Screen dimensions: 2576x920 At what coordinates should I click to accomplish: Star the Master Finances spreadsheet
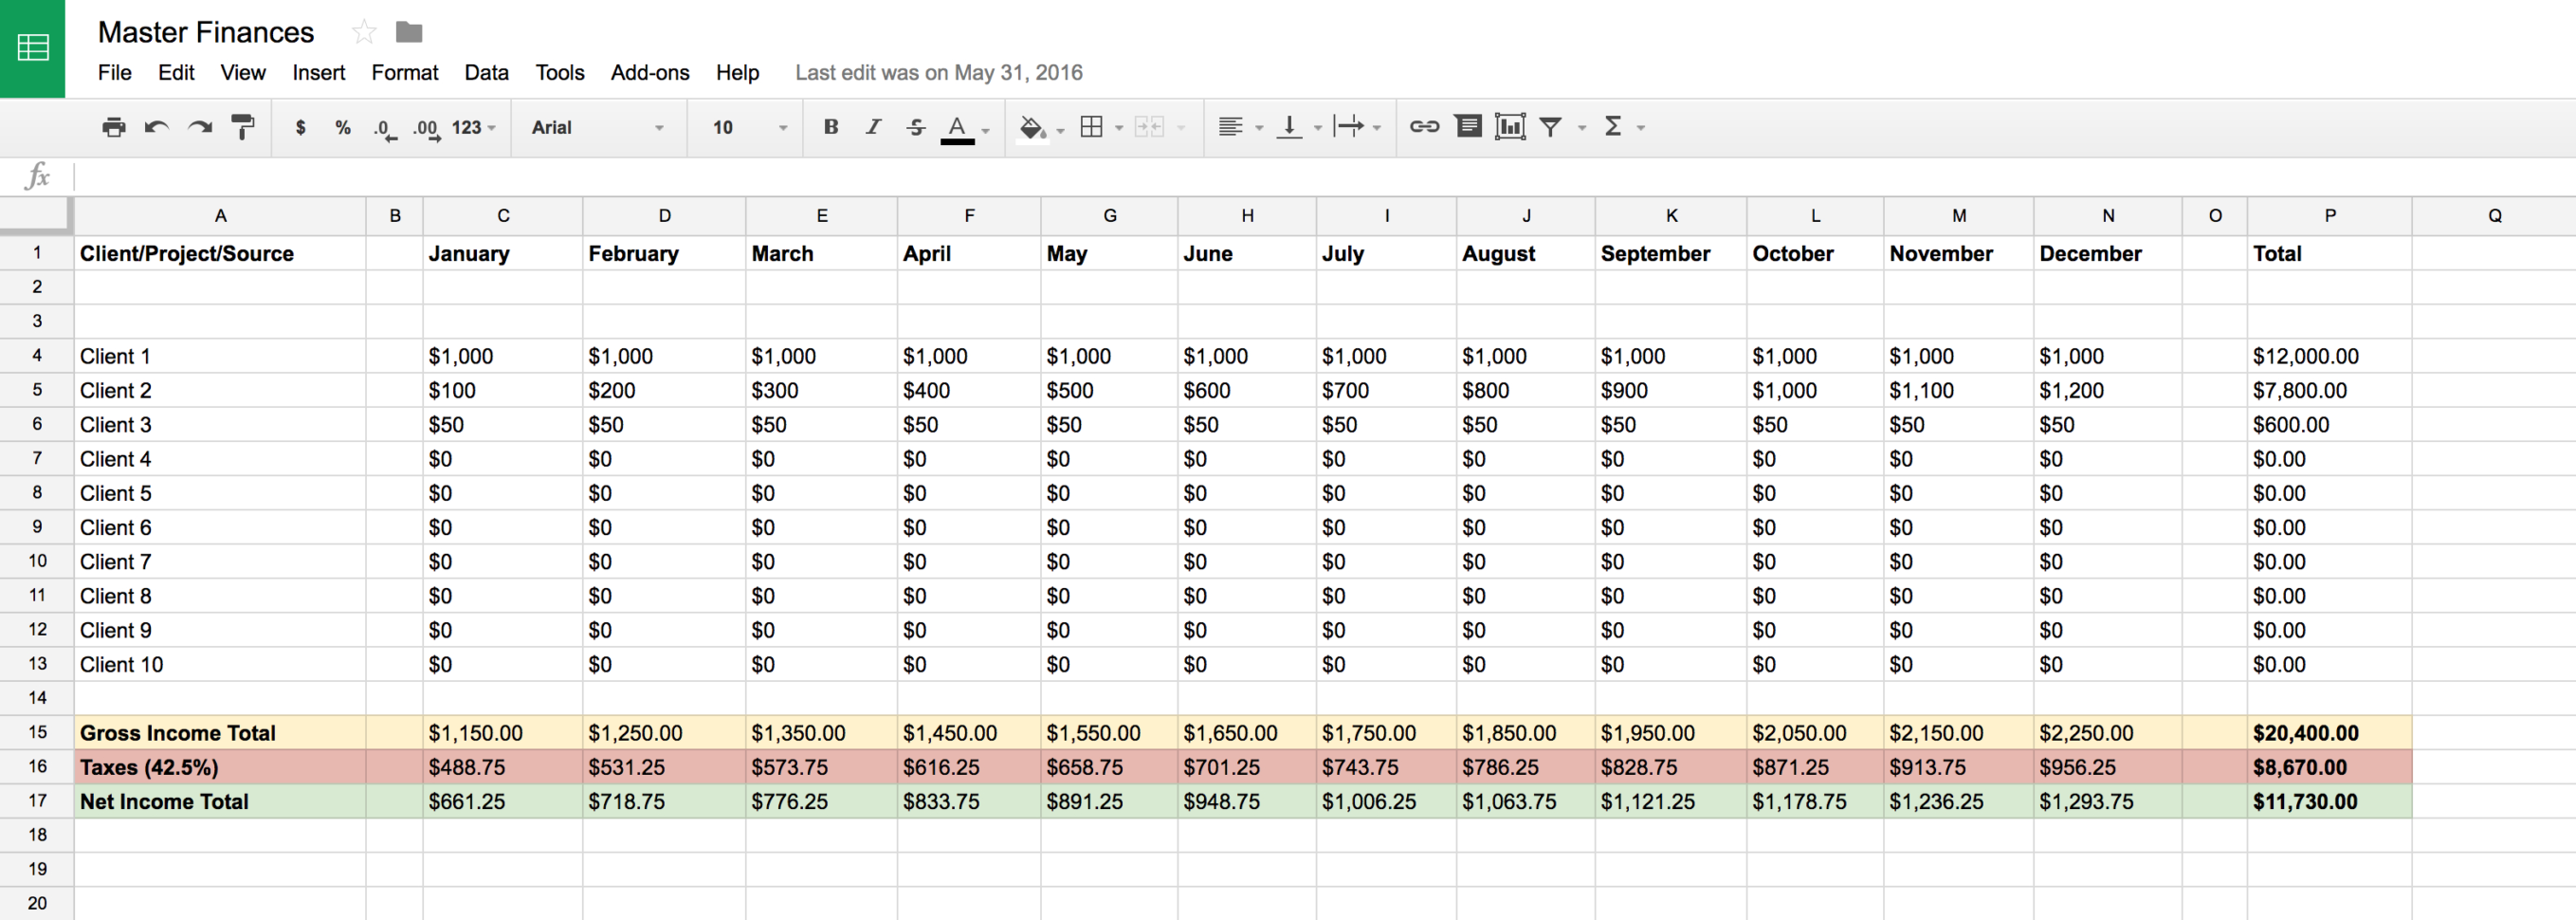click(x=363, y=31)
